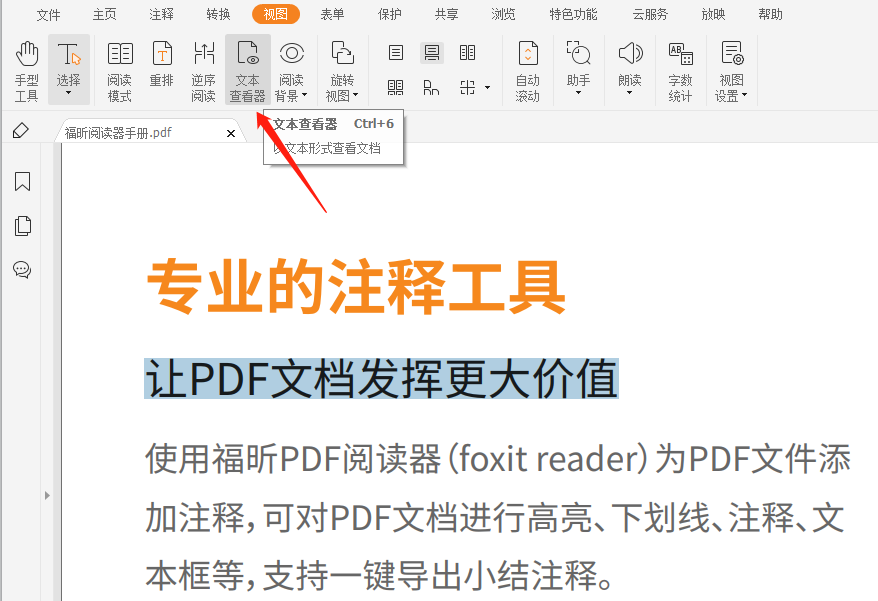Open the 转换 ribbon tab

click(x=218, y=15)
